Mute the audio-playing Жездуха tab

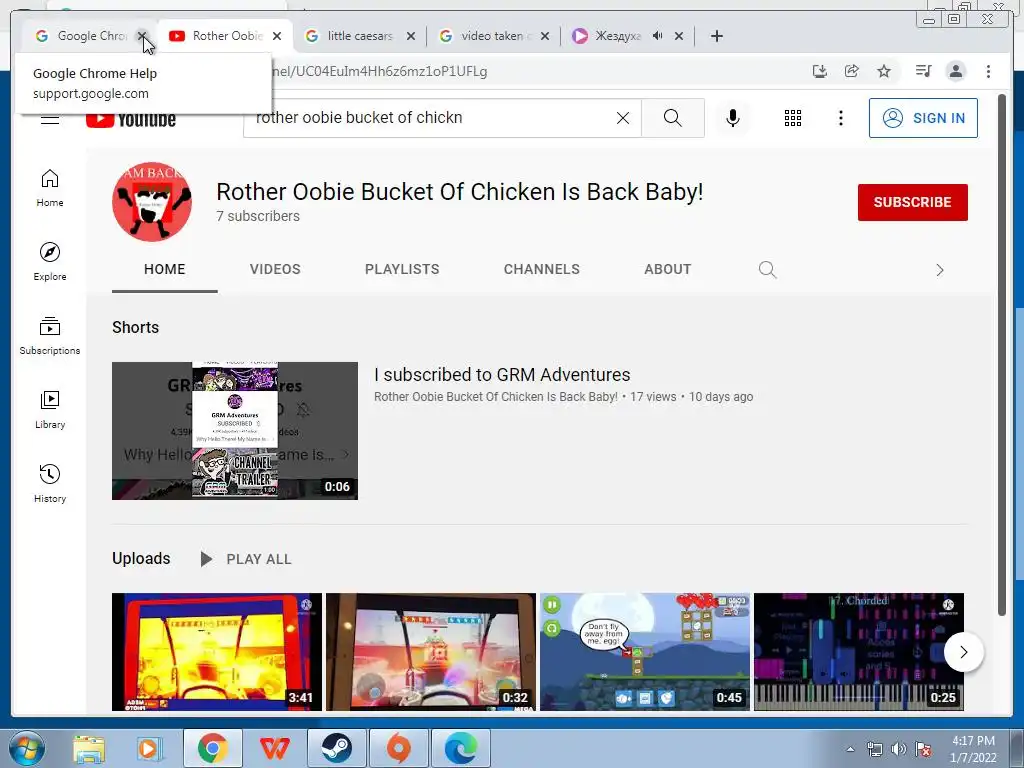point(658,36)
